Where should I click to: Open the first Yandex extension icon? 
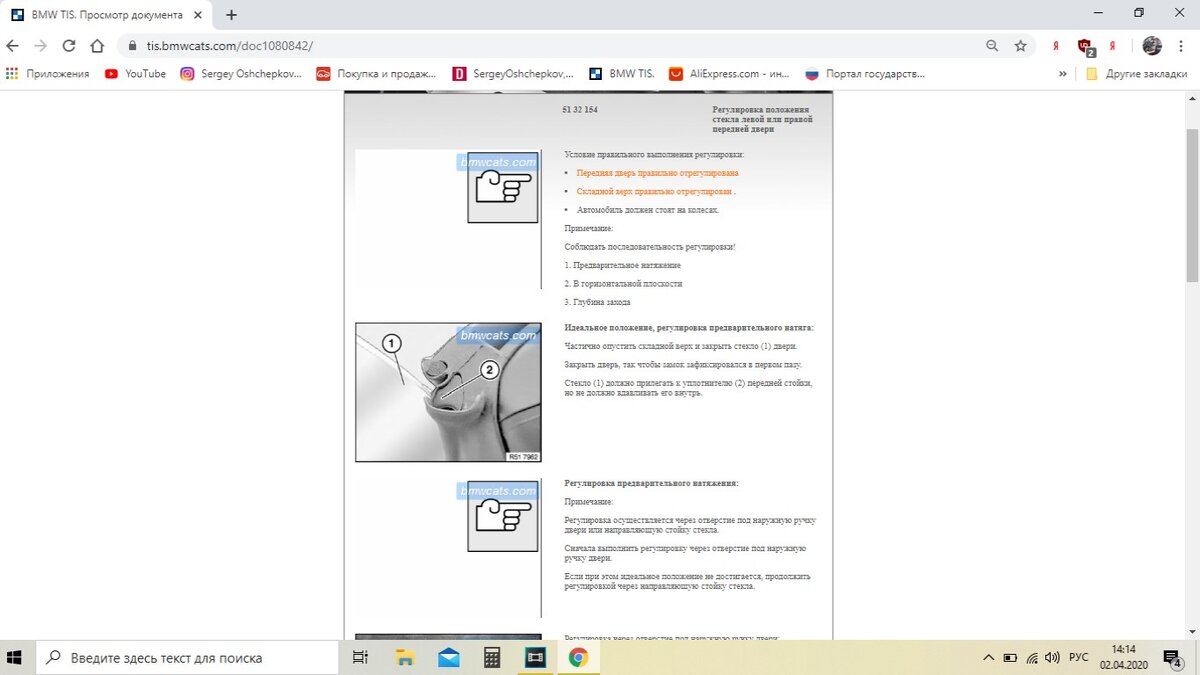(1056, 46)
